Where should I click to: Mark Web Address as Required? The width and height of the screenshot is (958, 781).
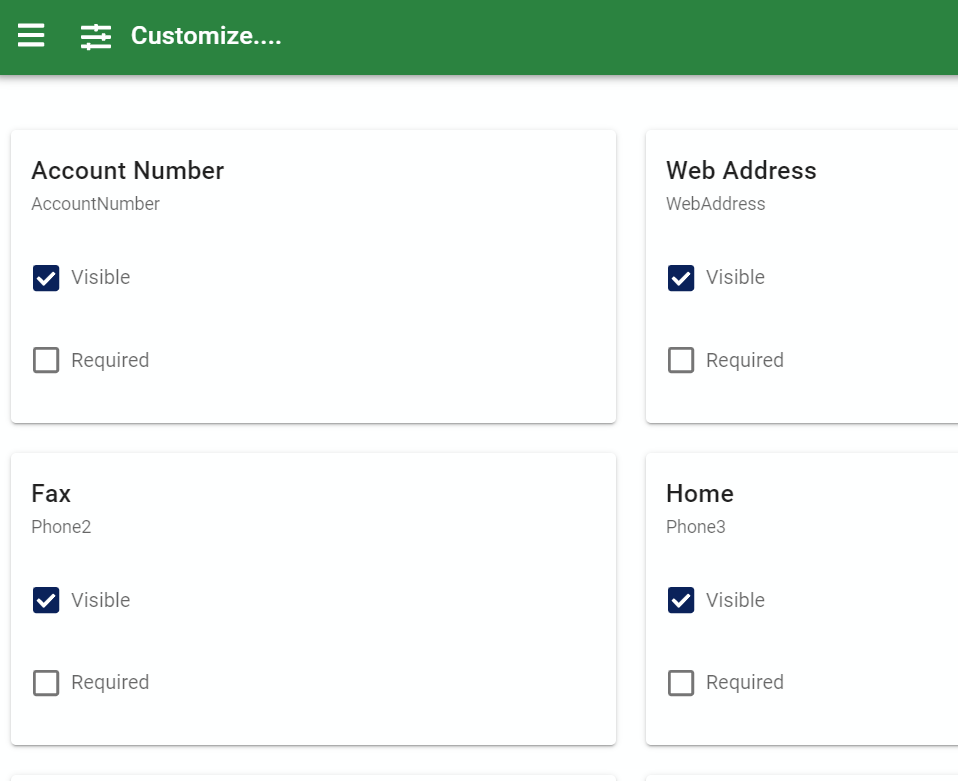pos(681,360)
